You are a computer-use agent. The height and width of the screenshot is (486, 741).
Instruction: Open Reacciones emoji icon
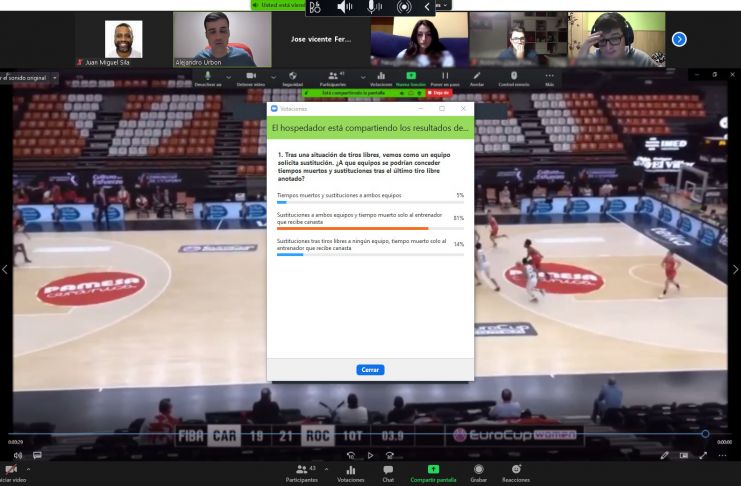pos(516,473)
